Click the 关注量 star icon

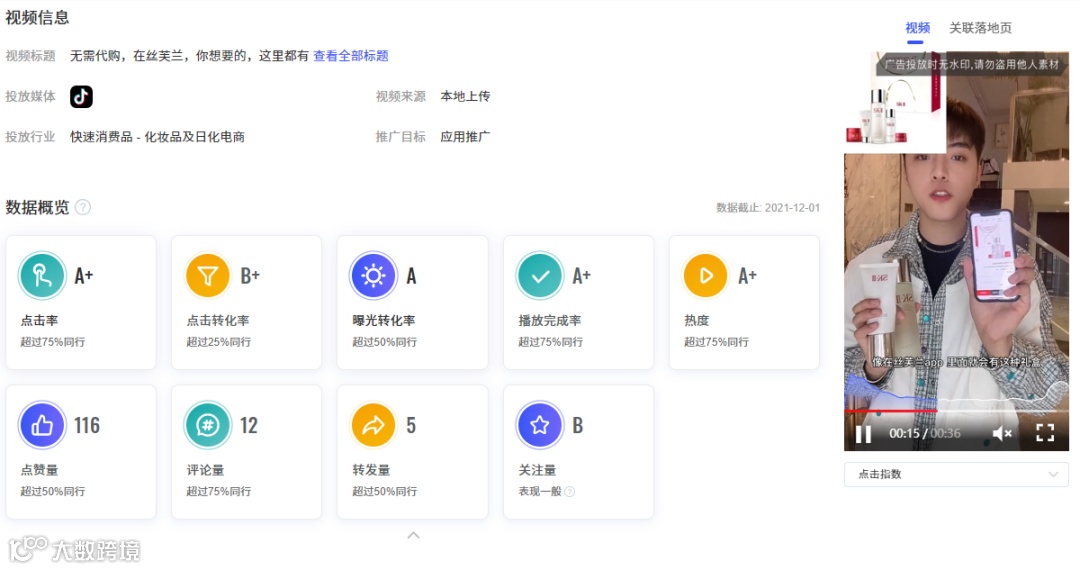(540, 425)
